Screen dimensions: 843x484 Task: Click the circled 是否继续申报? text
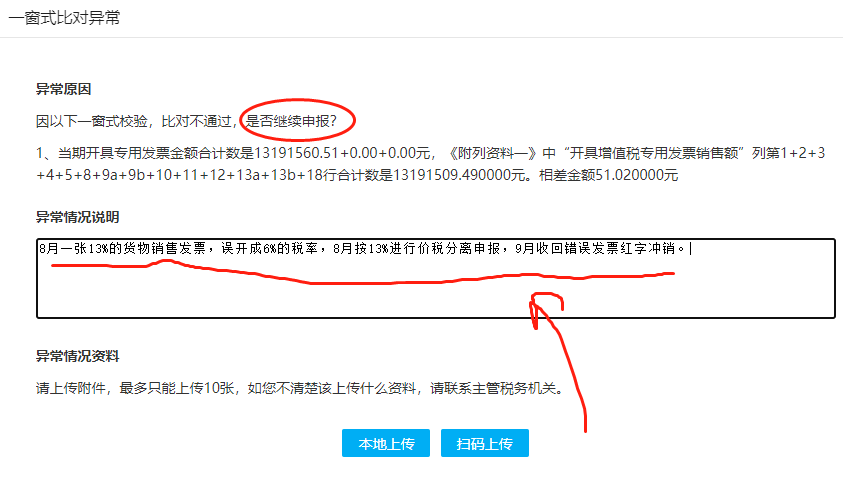[x=291, y=121]
